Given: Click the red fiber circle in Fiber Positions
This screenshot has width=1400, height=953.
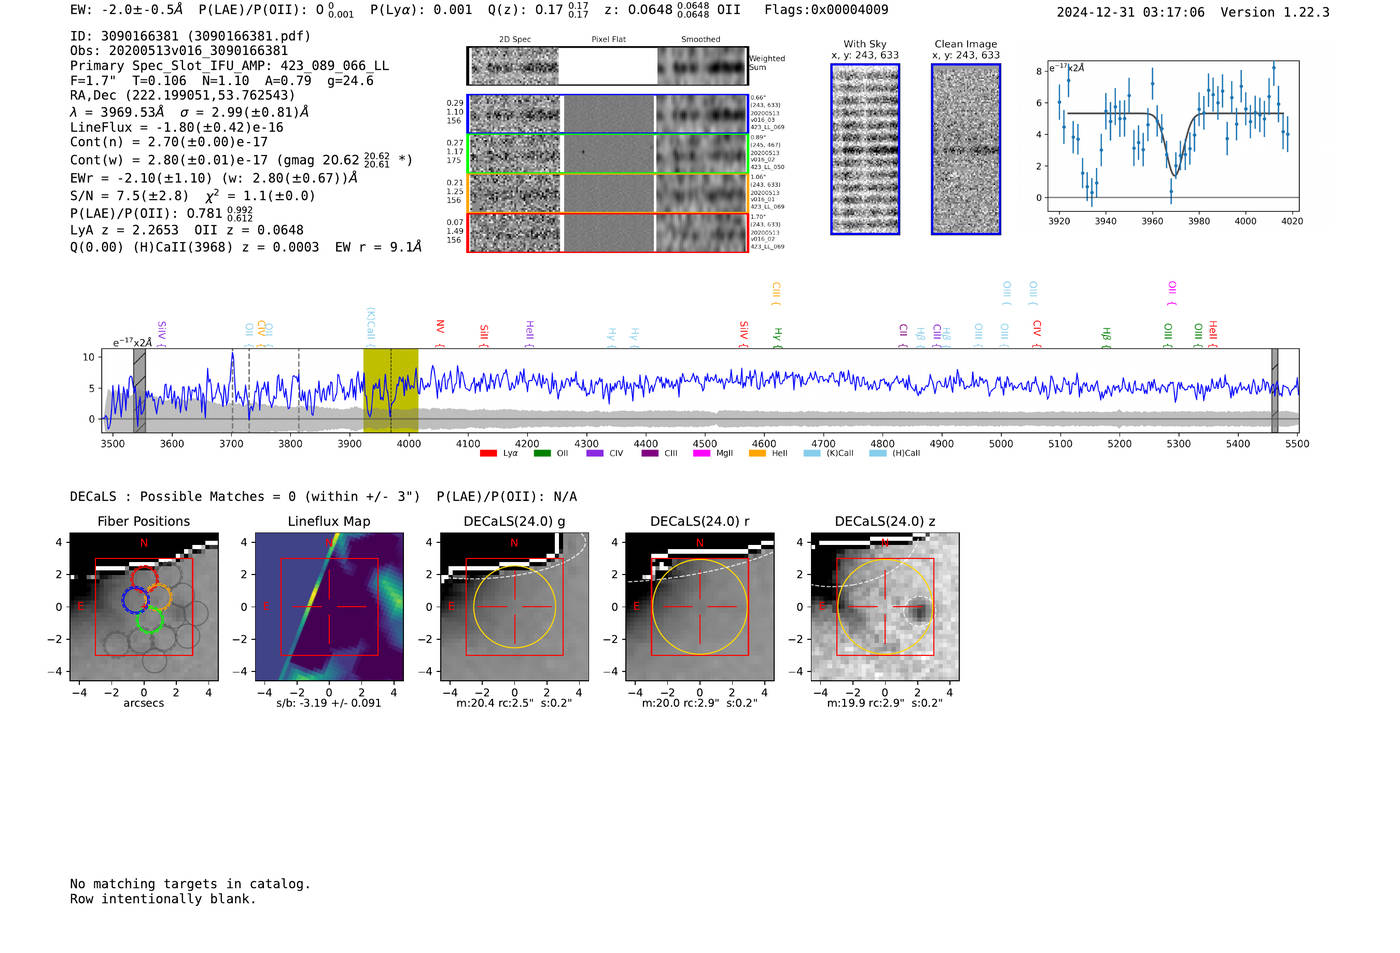Looking at the screenshot, I should coord(144,577).
